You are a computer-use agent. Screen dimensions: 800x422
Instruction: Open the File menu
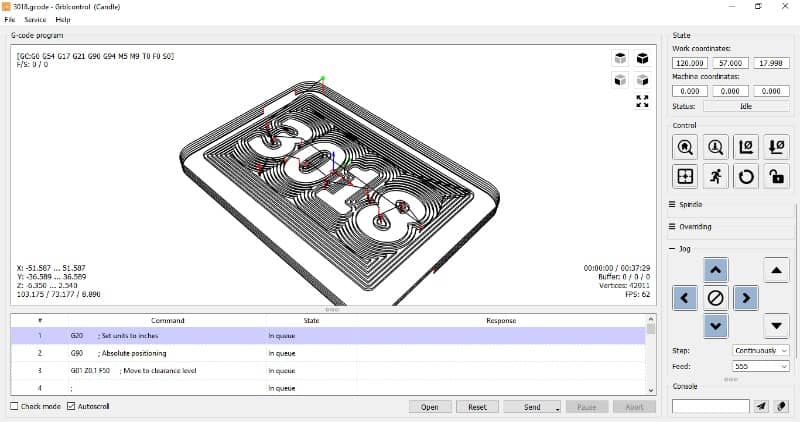coord(10,20)
